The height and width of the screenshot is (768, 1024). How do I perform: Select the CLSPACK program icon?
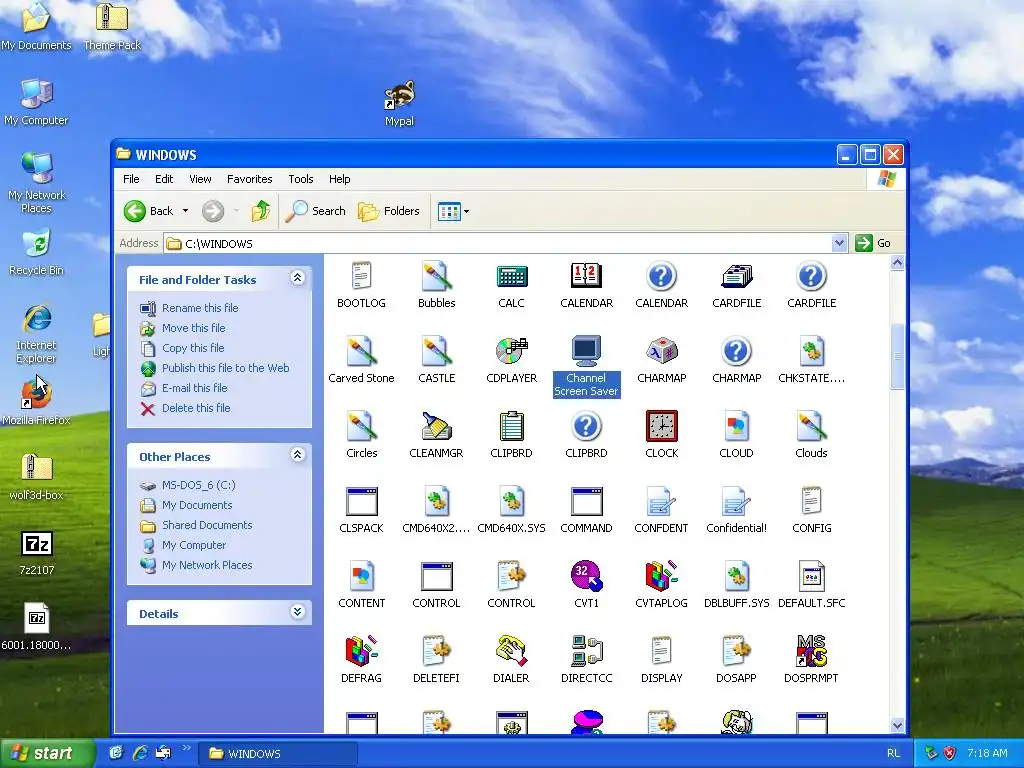[361, 510]
